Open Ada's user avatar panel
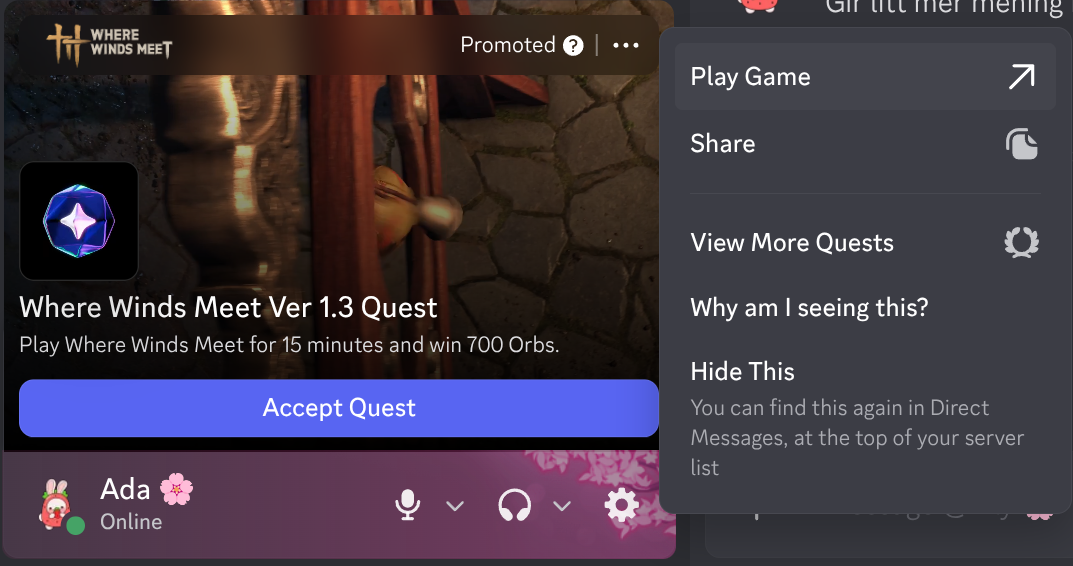This screenshot has height=566, width=1073. pos(58,505)
